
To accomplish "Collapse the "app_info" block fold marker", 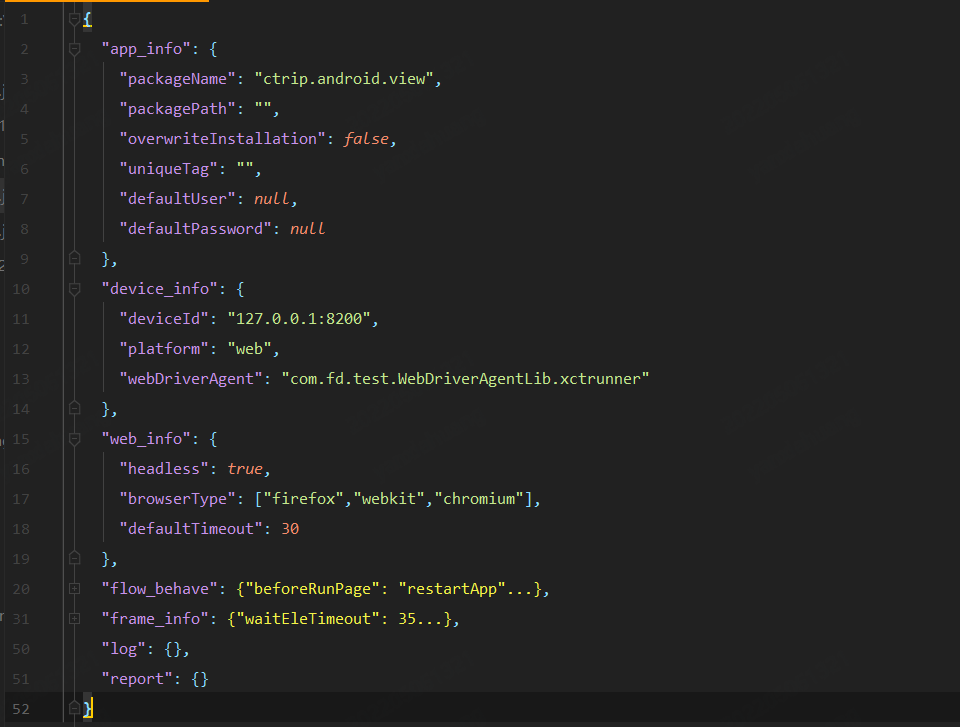I will [74, 49].
